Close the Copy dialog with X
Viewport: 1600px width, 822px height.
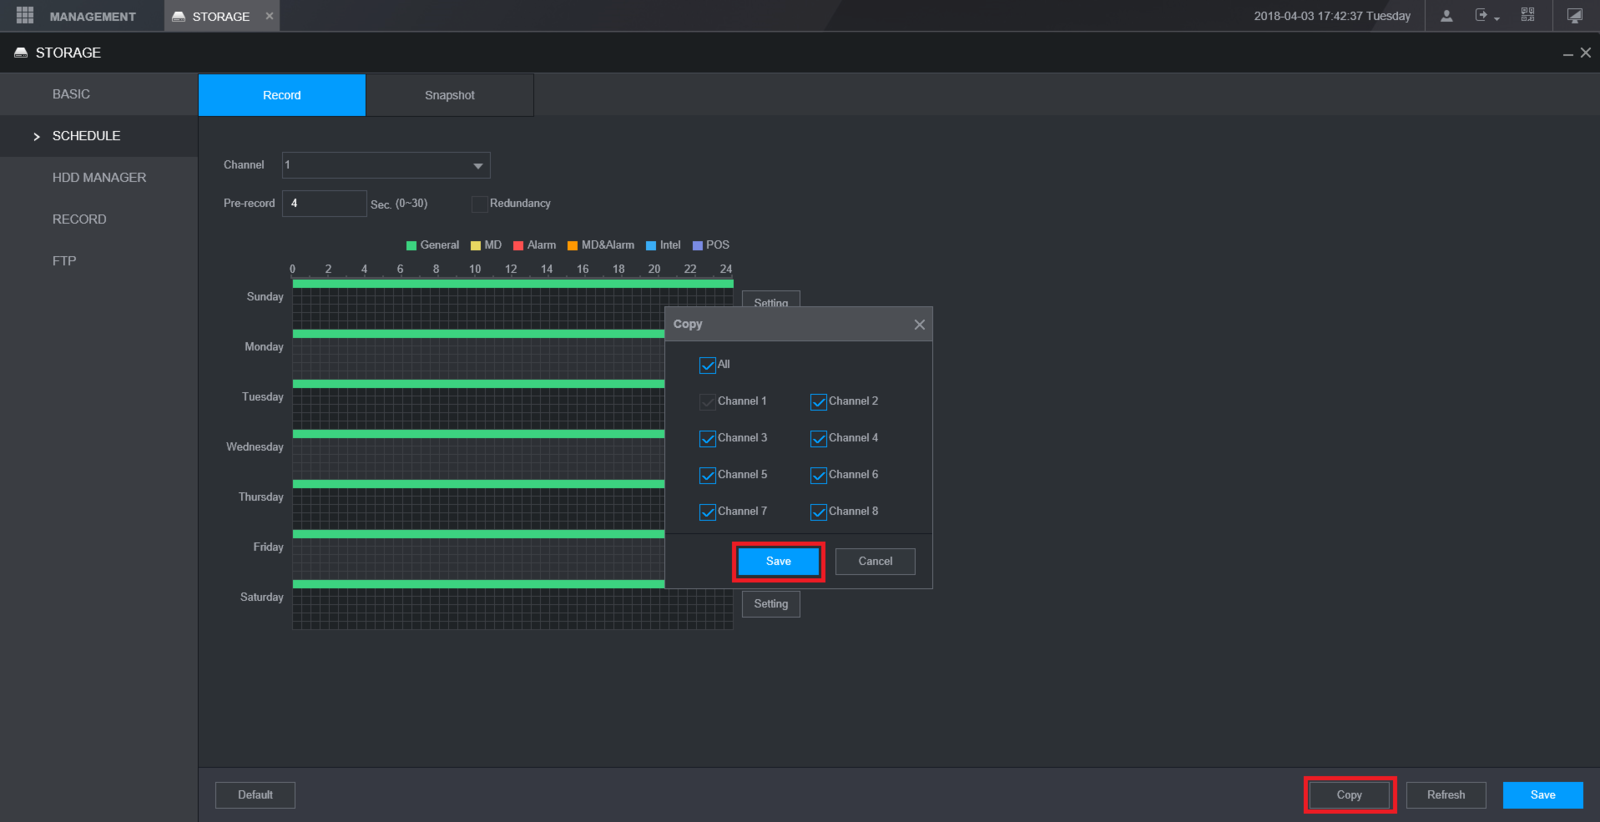[x=919, y=325]
